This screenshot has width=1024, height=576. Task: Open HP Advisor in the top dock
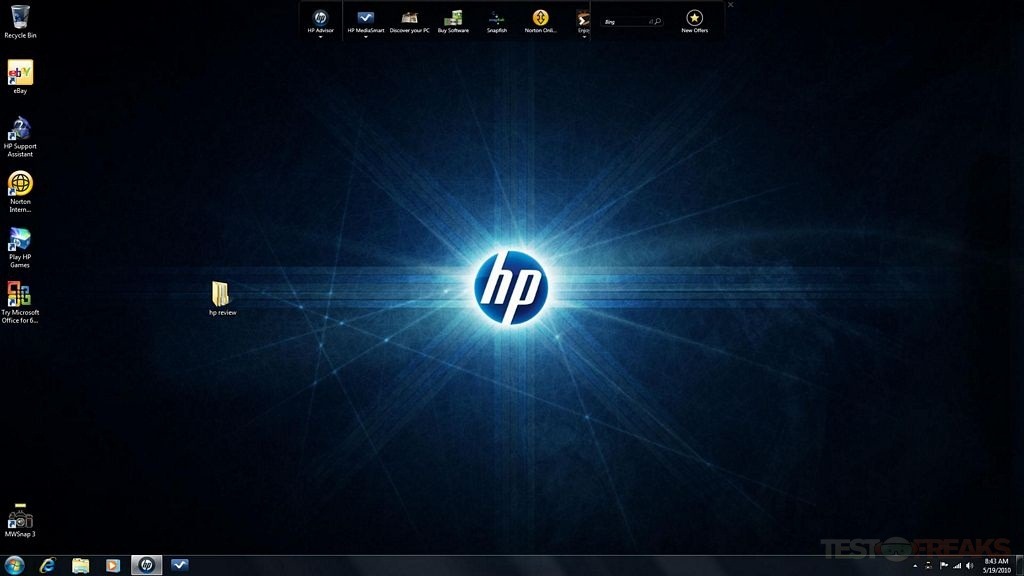pos(320,18)
